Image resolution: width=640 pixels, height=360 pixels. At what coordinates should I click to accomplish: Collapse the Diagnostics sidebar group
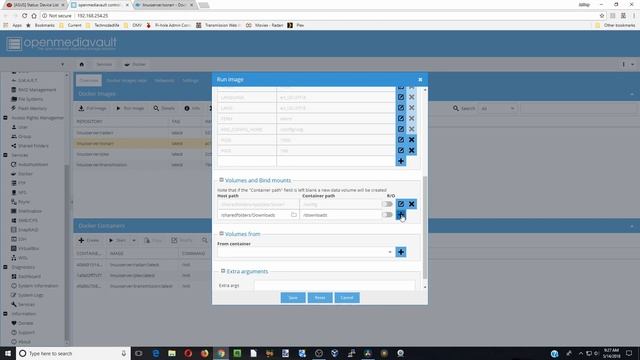5,267
